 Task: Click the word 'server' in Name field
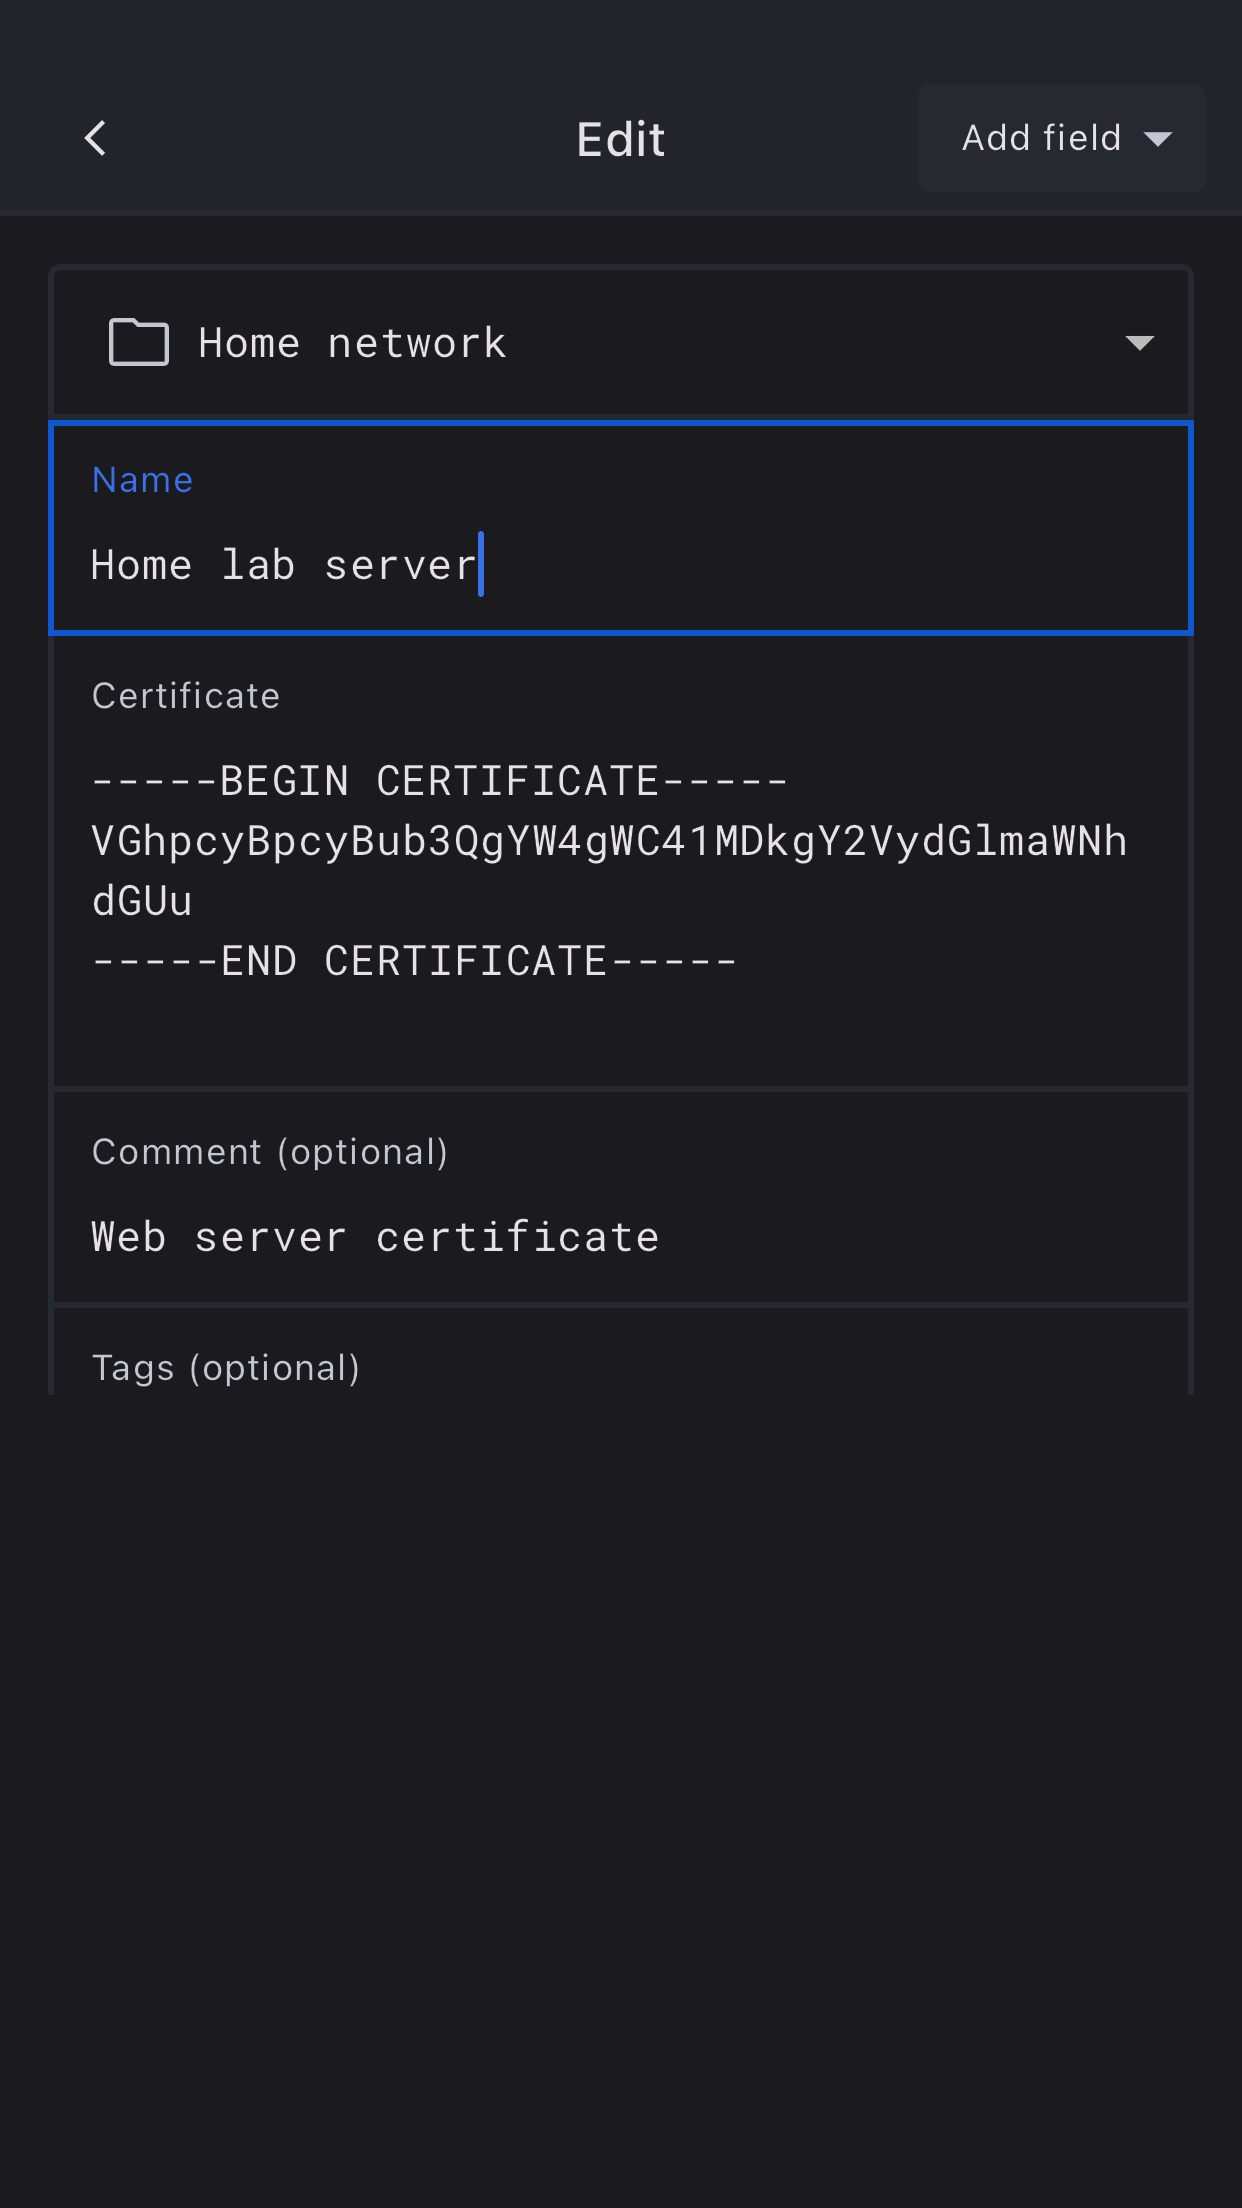click(x=400, y=565)
